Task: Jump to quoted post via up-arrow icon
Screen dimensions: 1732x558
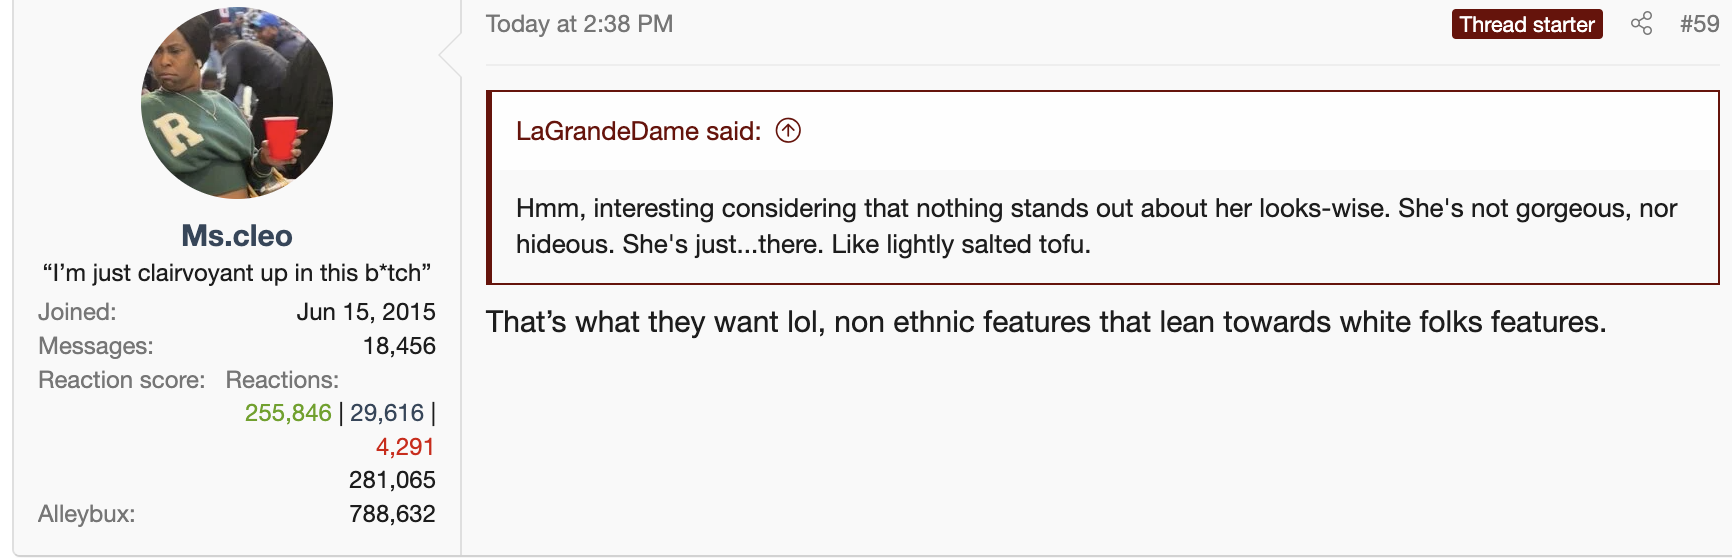Action: (x=788, y=131)
